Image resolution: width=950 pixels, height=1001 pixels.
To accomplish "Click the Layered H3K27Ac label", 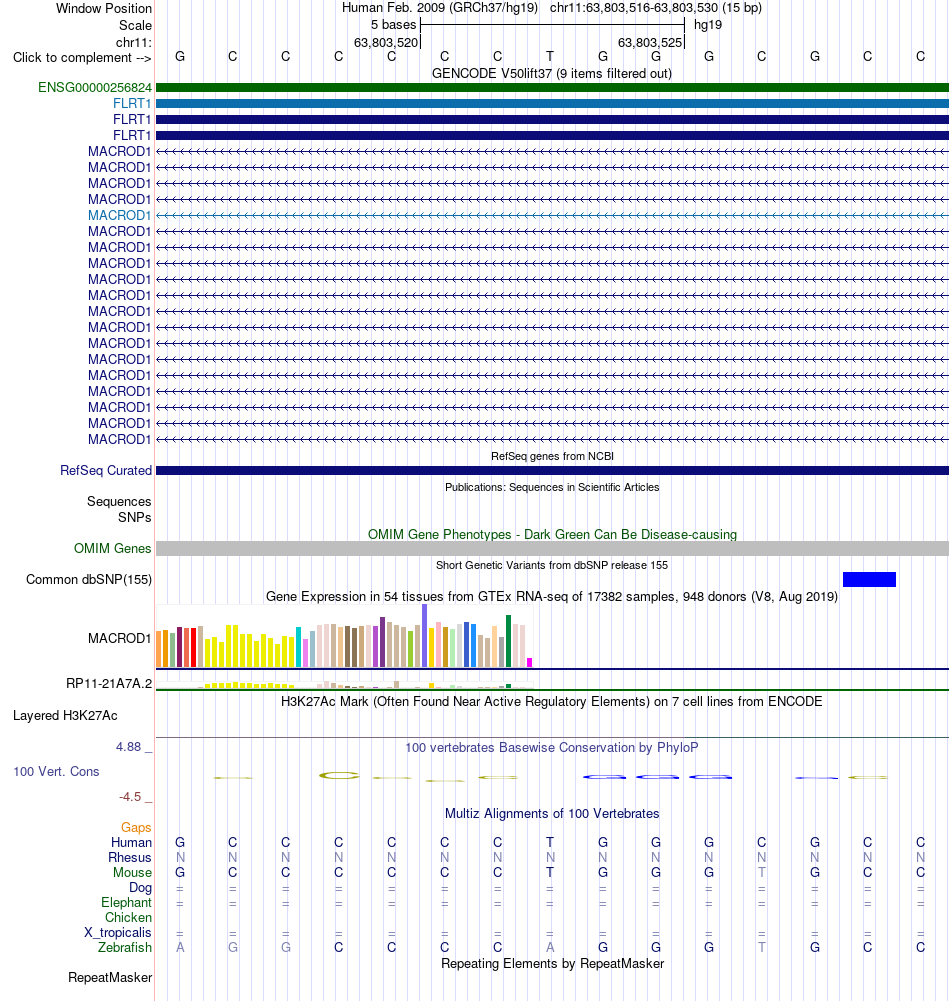I will coord(65,716).
